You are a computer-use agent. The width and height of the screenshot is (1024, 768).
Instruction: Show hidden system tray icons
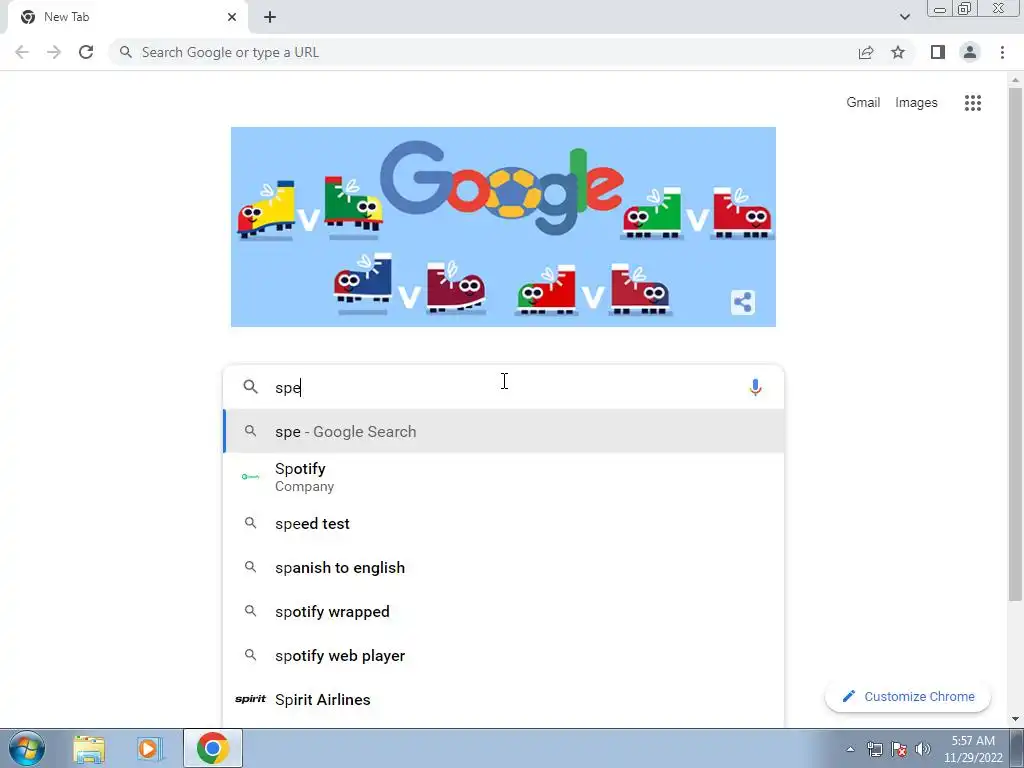pos(850,749)
